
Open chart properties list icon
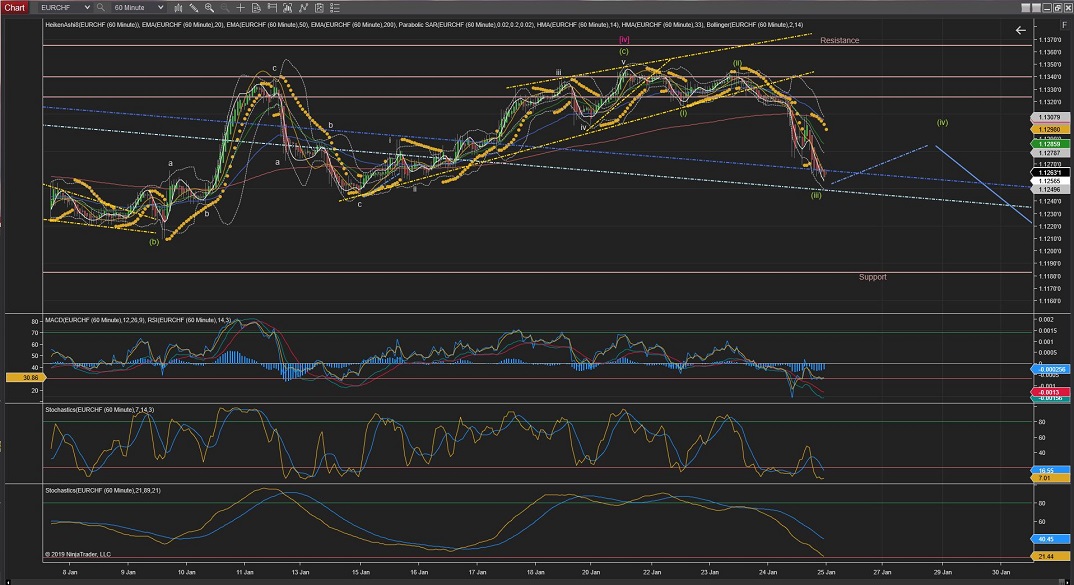point(335,8)
